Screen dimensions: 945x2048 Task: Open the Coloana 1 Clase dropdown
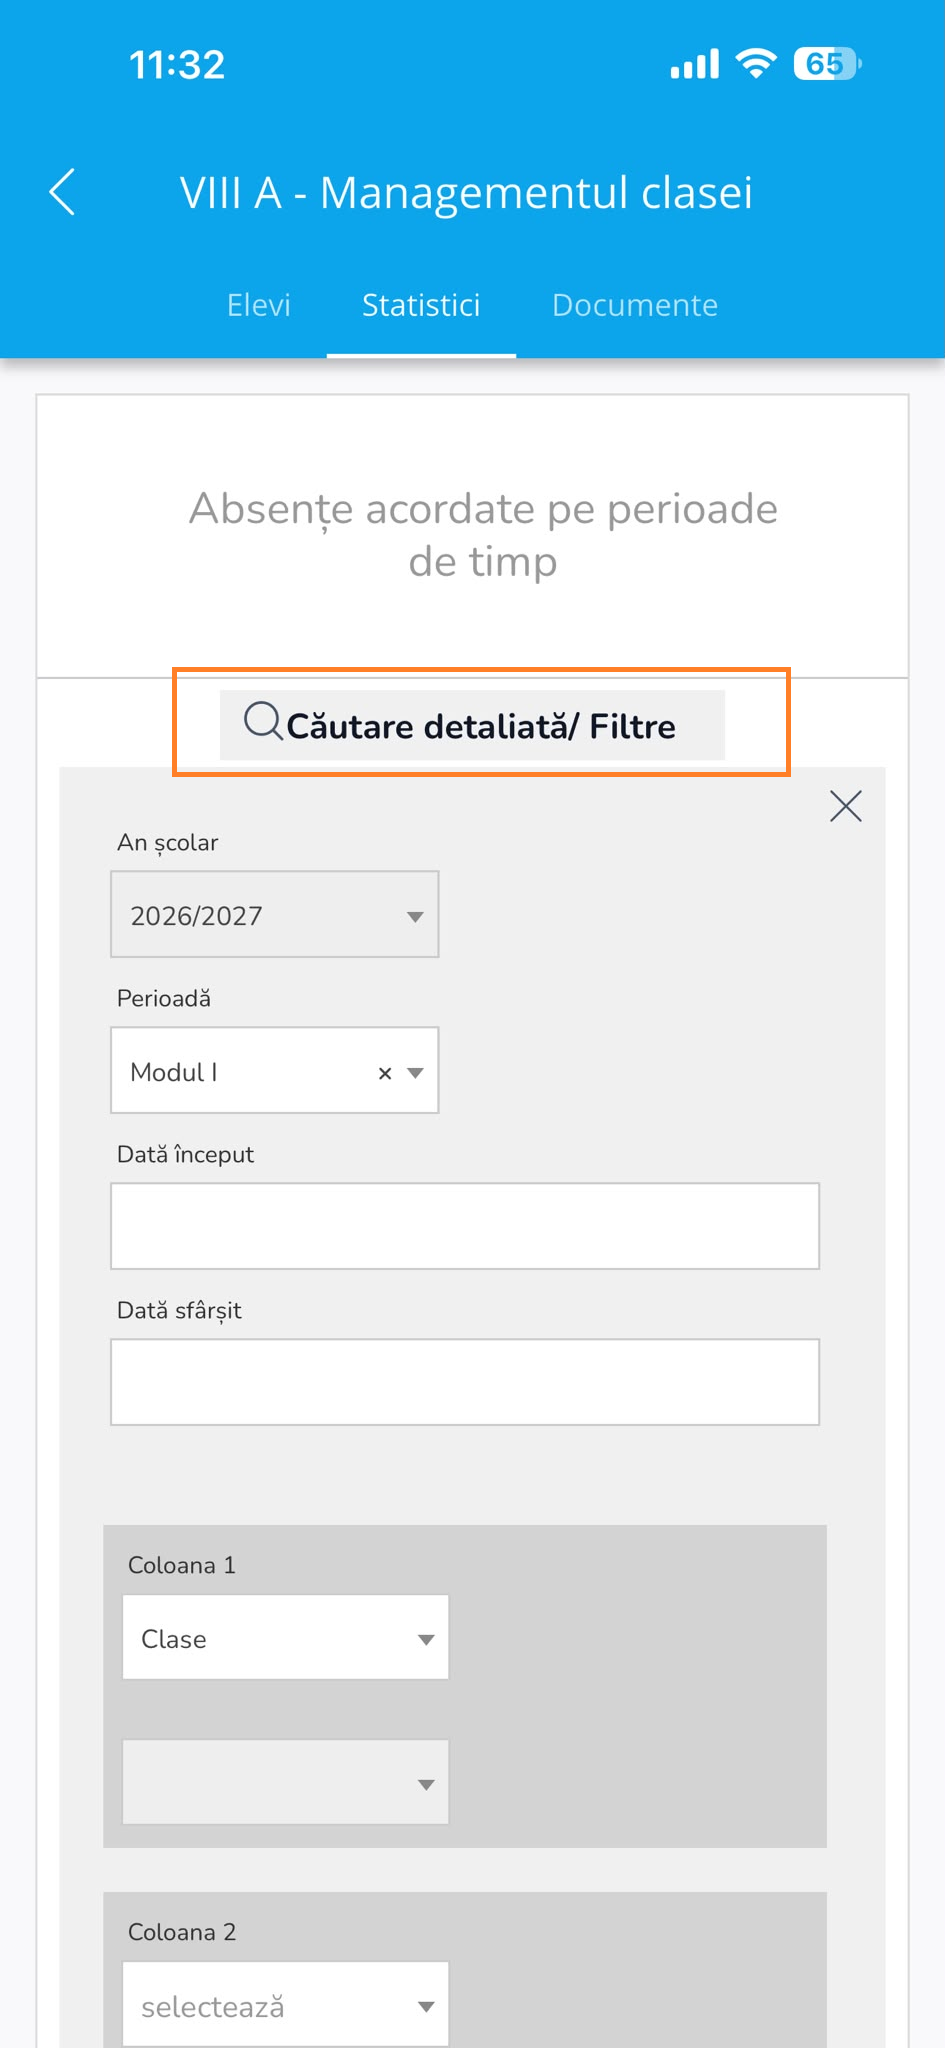click(x=286, y=1638)
